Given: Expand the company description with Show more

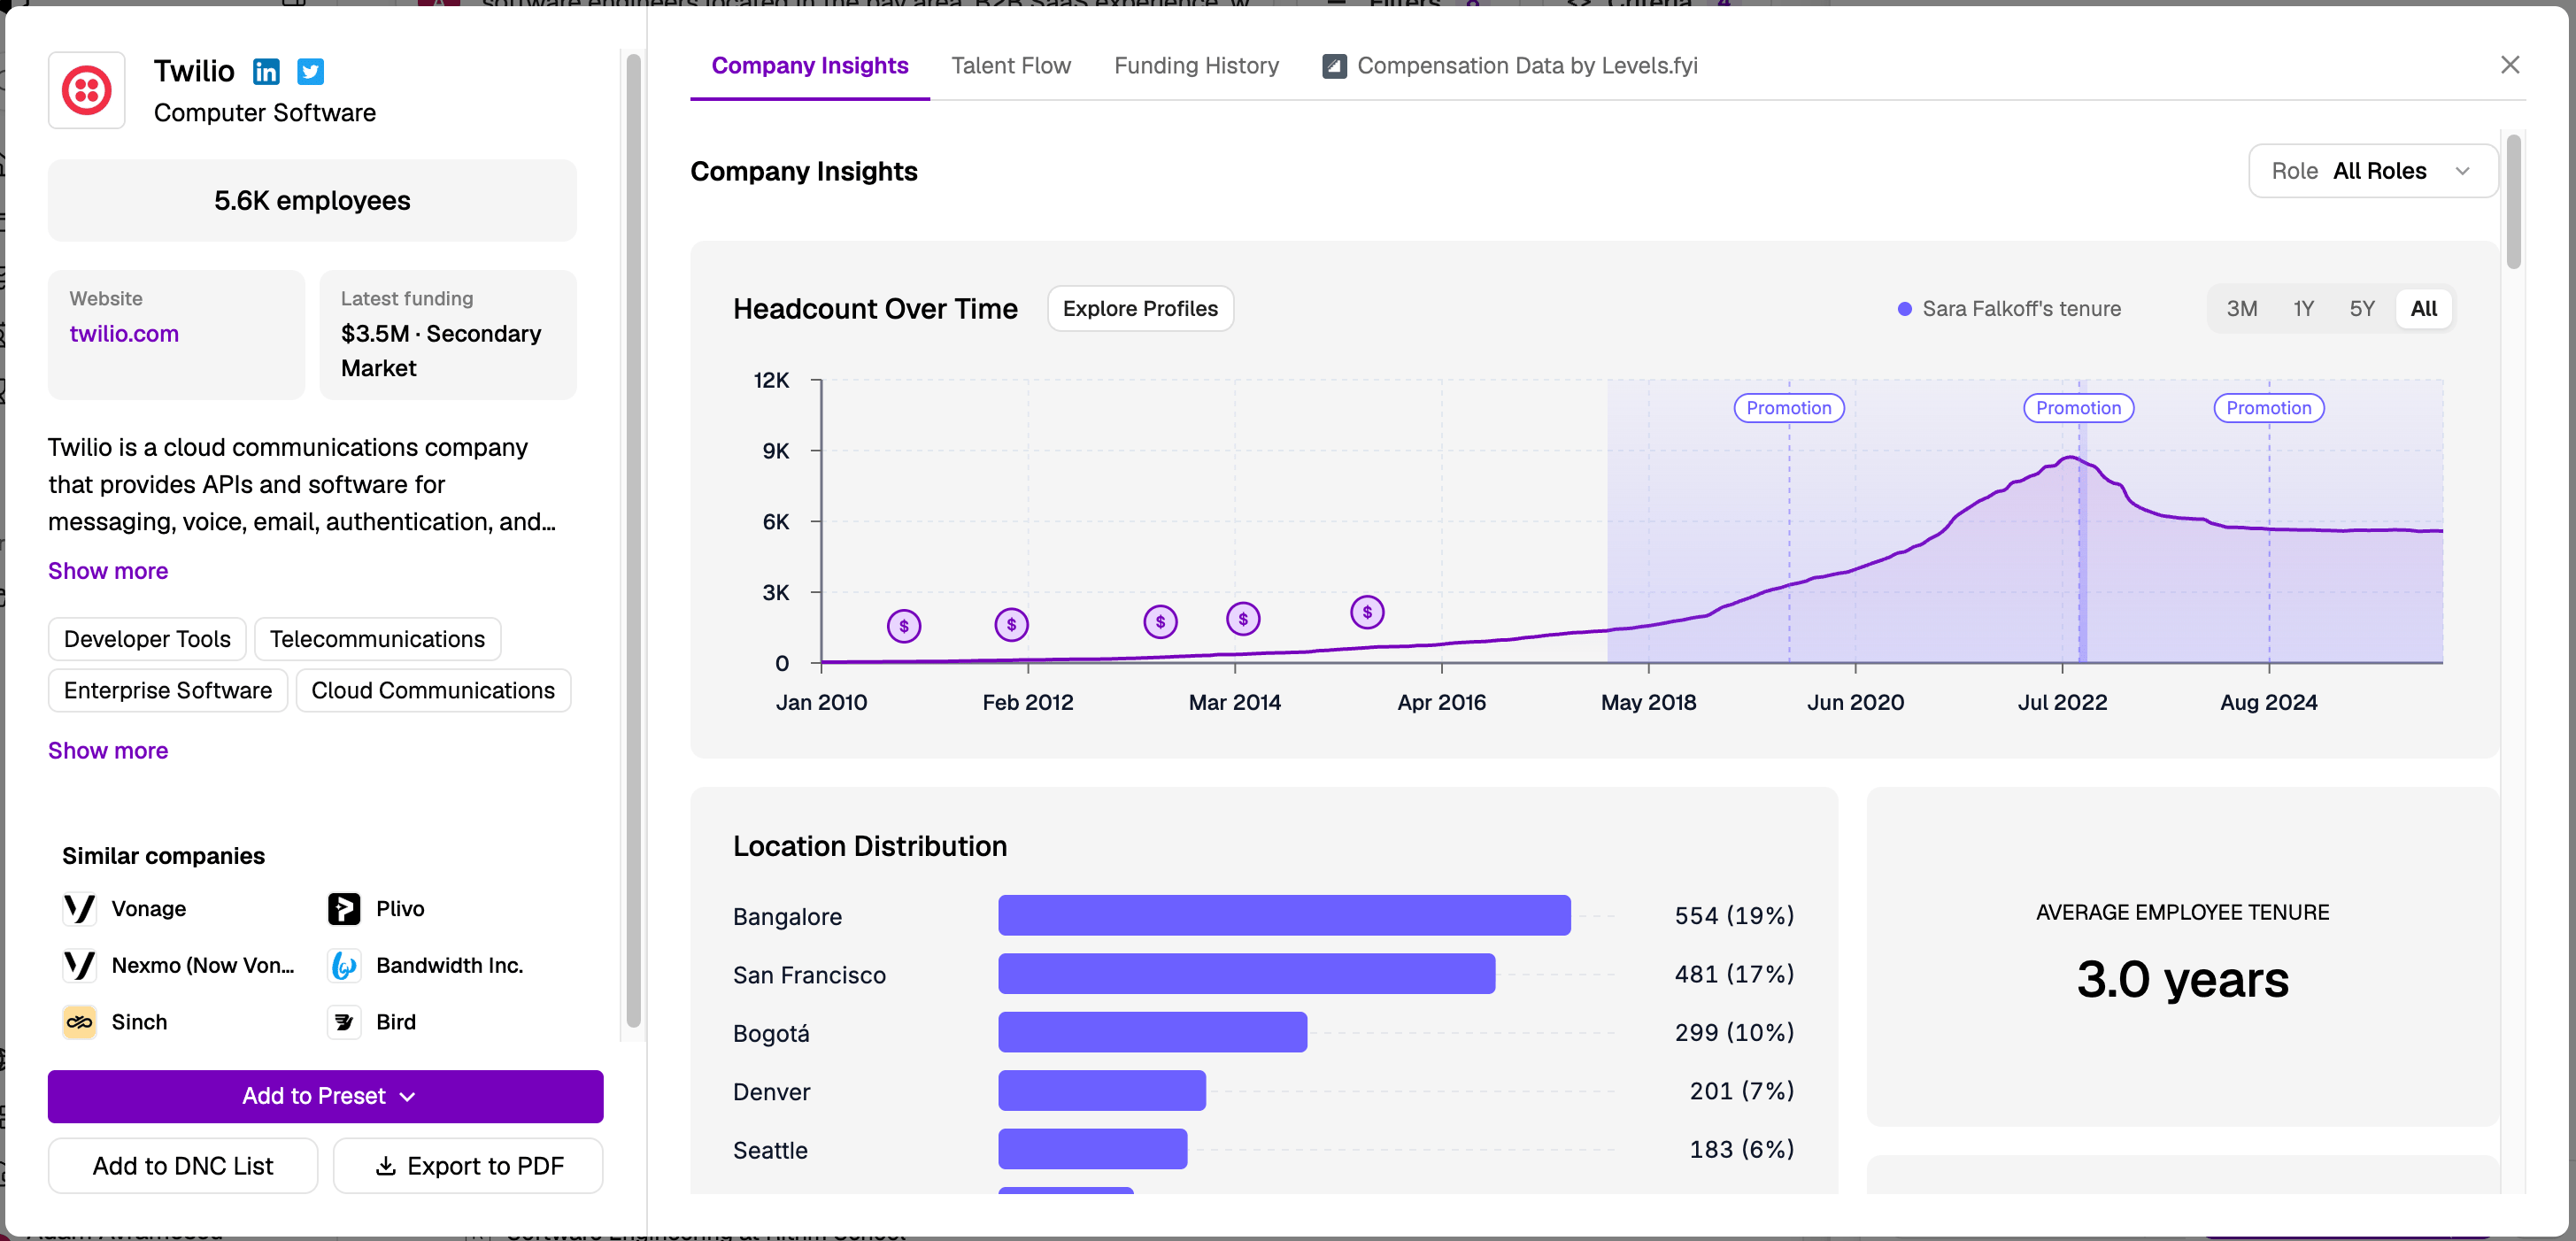Looking at the screenshot, I should coord(108,571).
